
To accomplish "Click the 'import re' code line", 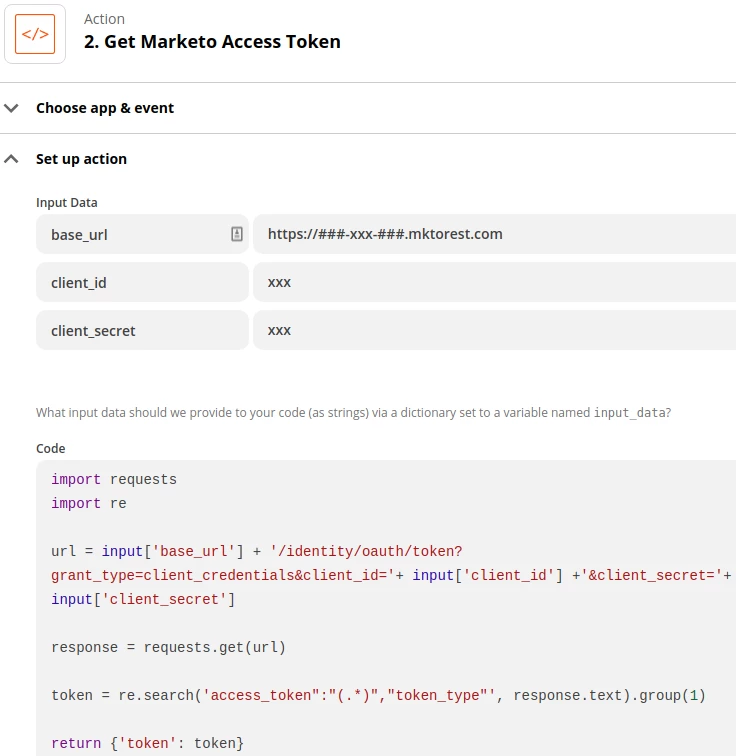I will pyautogui.click(x=89, y=503).
